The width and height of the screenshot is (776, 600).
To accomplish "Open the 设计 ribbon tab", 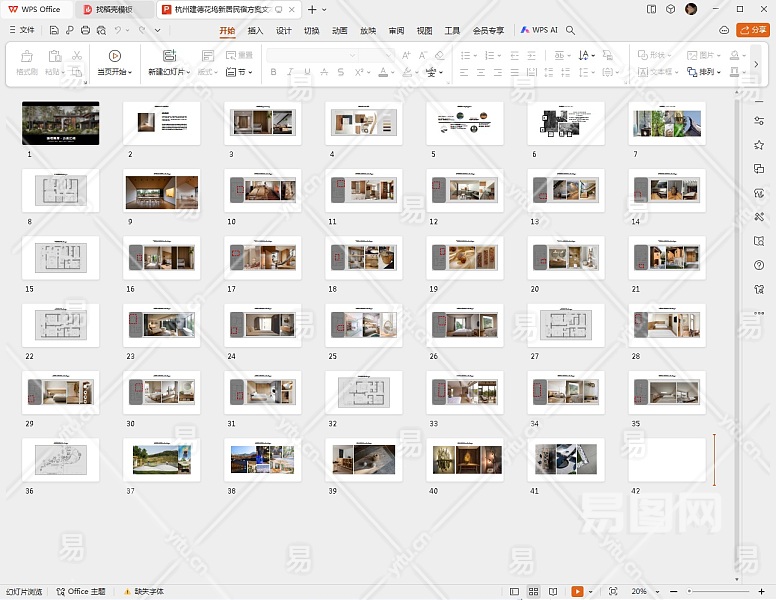I will point(283,31).
